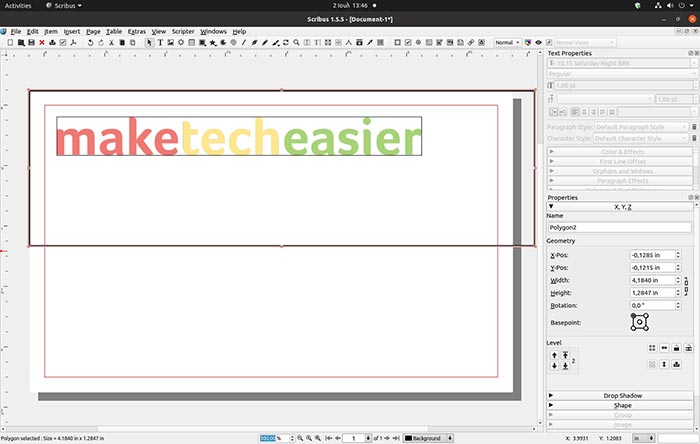This screenshot has width=700, height=444.
Task: Select the Render Frame tool
Action: pos(181,42)
